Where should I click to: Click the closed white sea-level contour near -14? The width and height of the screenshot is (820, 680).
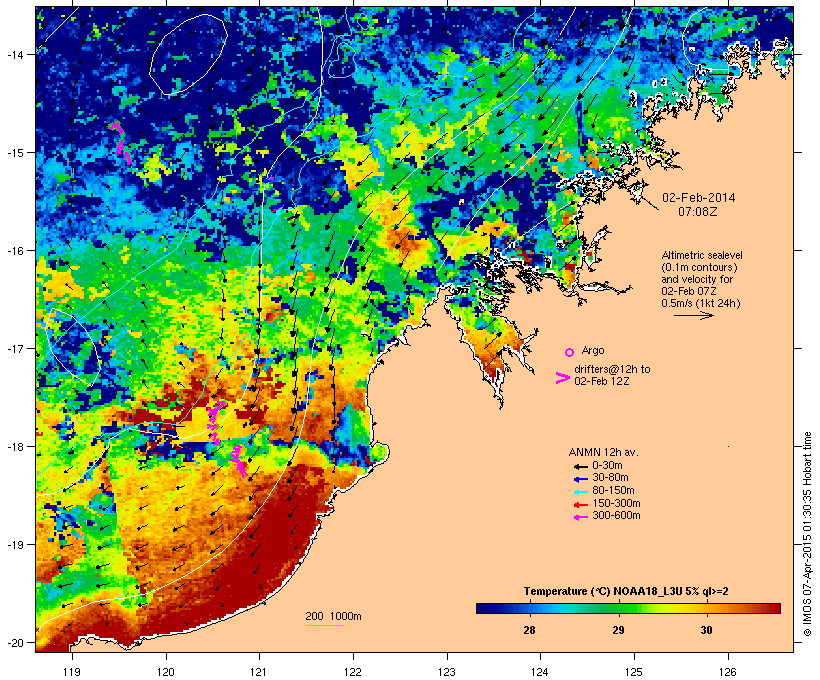pyautogui.click(x=189, y=54)
